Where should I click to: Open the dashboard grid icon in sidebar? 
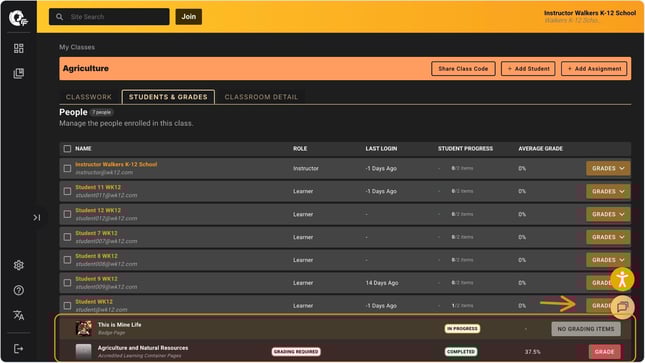(19, 49)
